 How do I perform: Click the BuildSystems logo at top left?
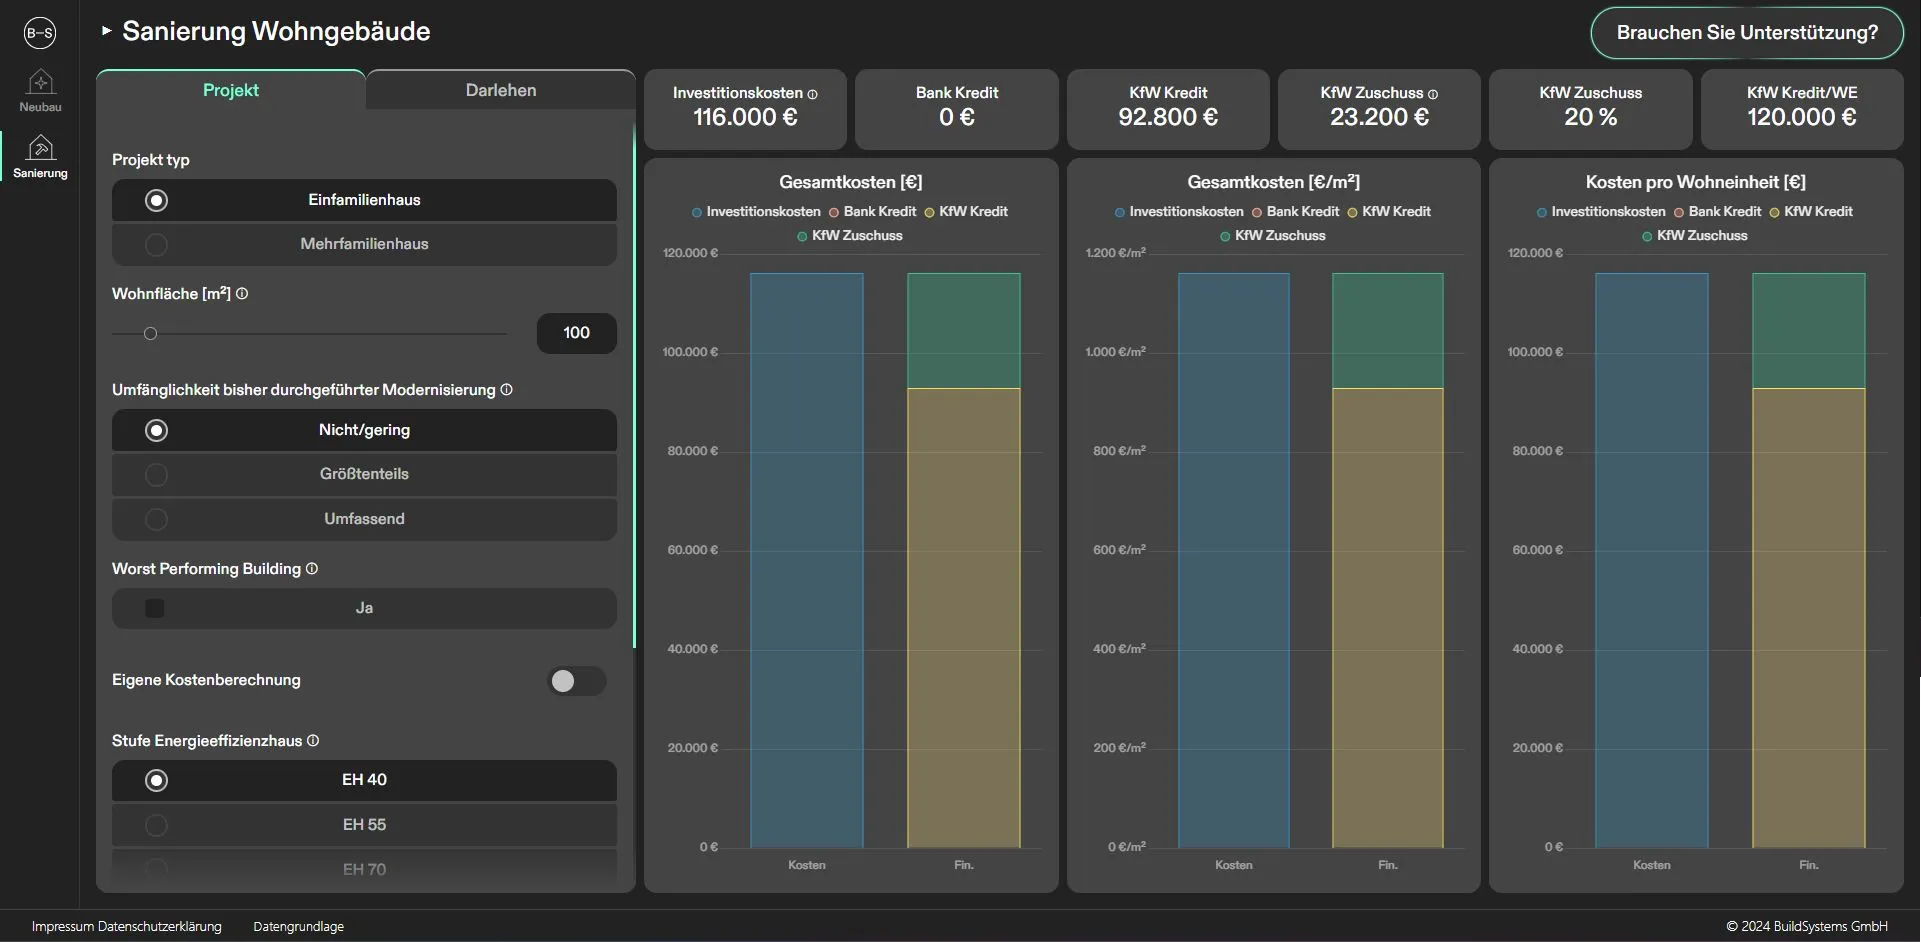tap(40, 33)
